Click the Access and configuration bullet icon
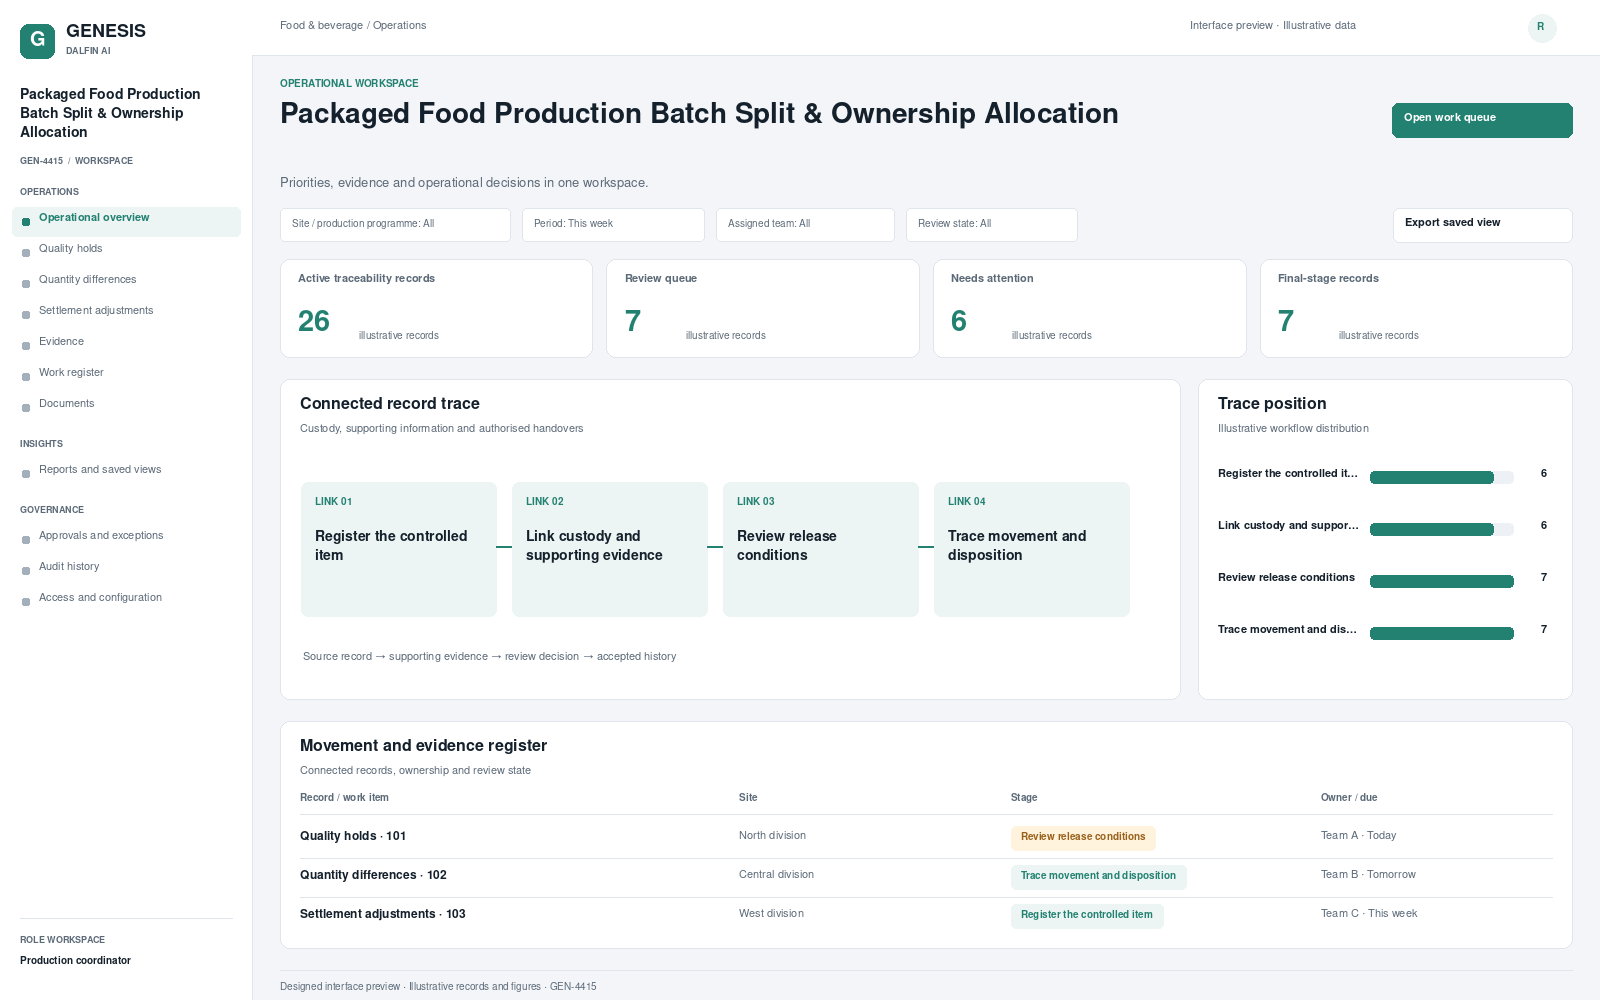Image resolution: width=1600 pixels, height=1000 pixels. [x=26, y=602]
